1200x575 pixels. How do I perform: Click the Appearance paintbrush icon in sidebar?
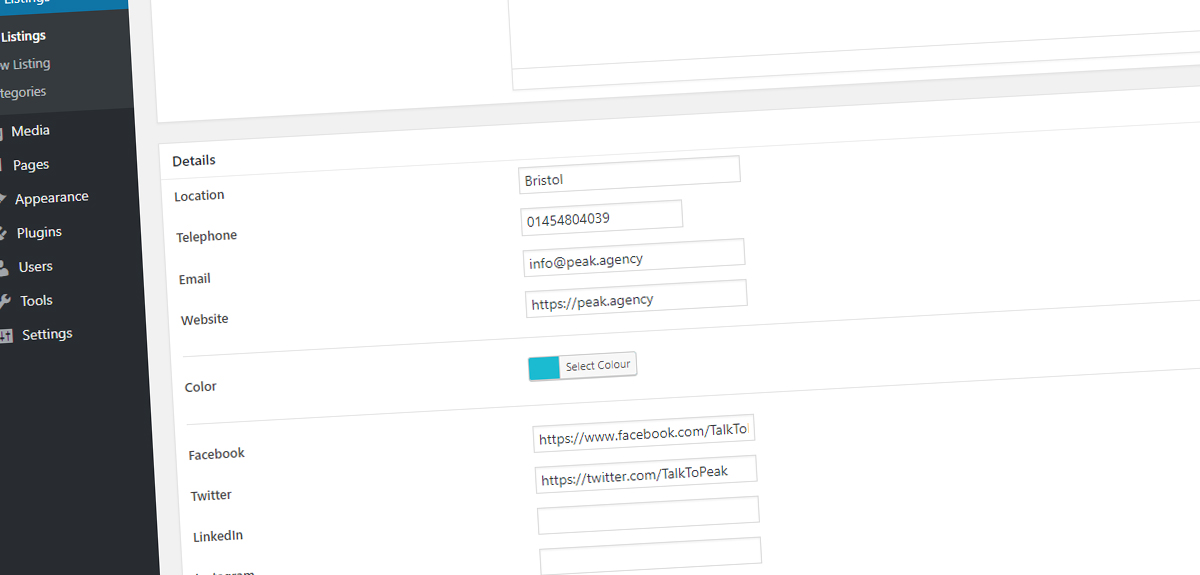pyautogui.click(x=3, y=198)
